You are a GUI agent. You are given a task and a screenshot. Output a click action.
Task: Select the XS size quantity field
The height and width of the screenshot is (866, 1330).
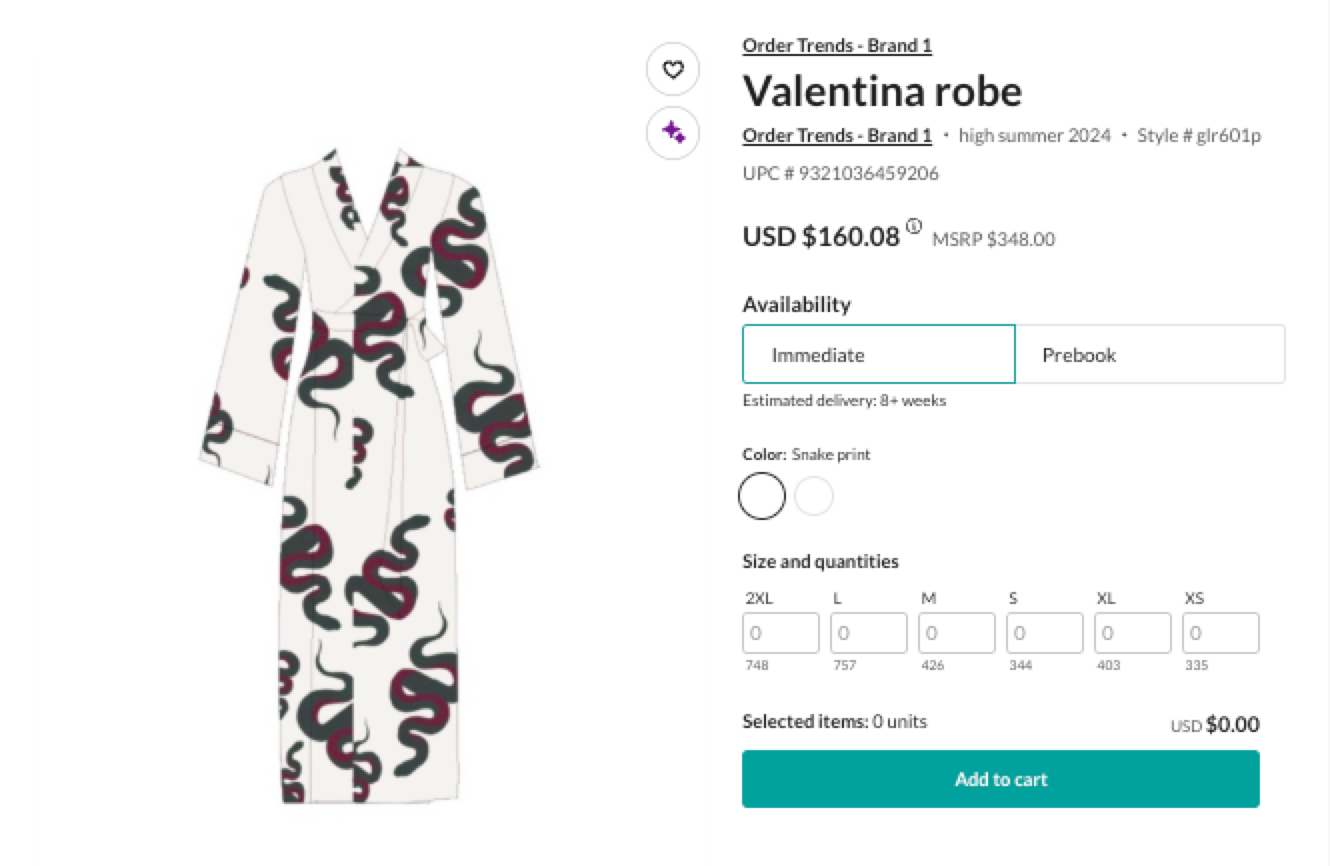tap(1220, 632)
